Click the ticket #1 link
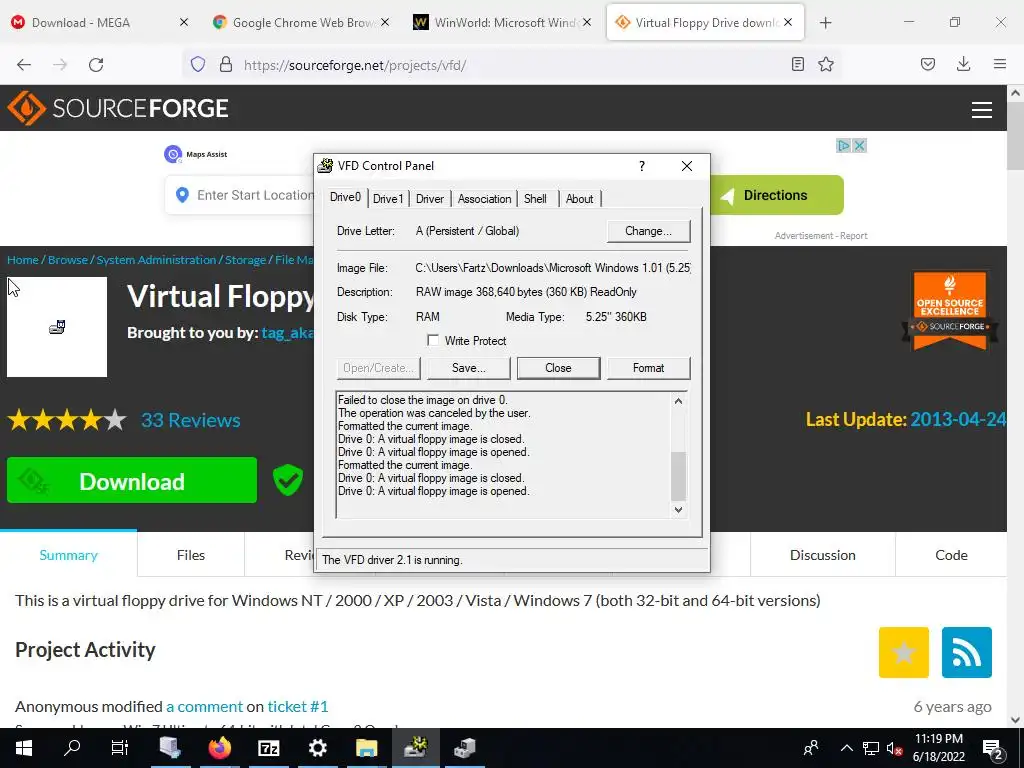This screenshot has height=768, width=1024. click(x=298, y=707)
